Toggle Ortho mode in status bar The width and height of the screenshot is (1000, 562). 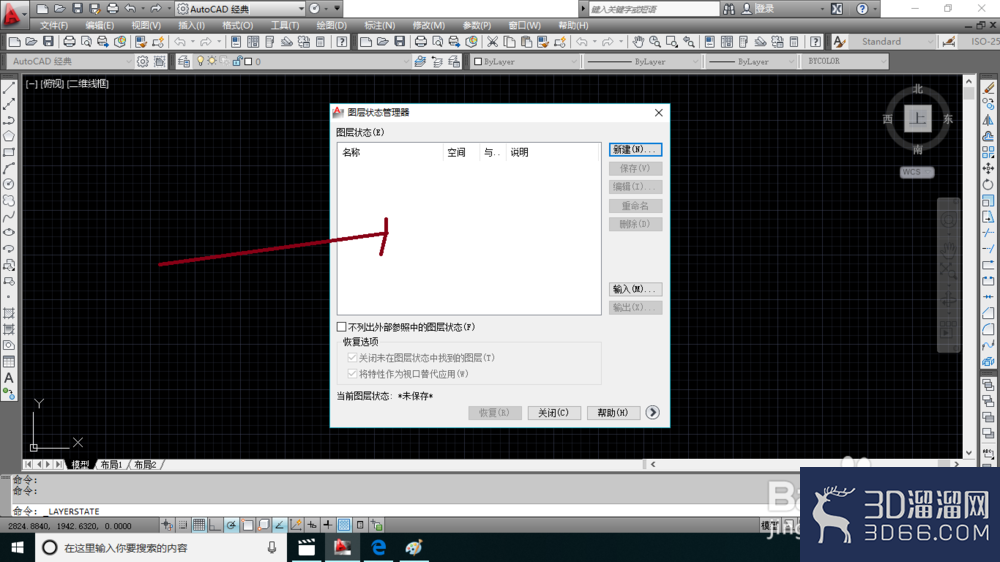[215, 525]
